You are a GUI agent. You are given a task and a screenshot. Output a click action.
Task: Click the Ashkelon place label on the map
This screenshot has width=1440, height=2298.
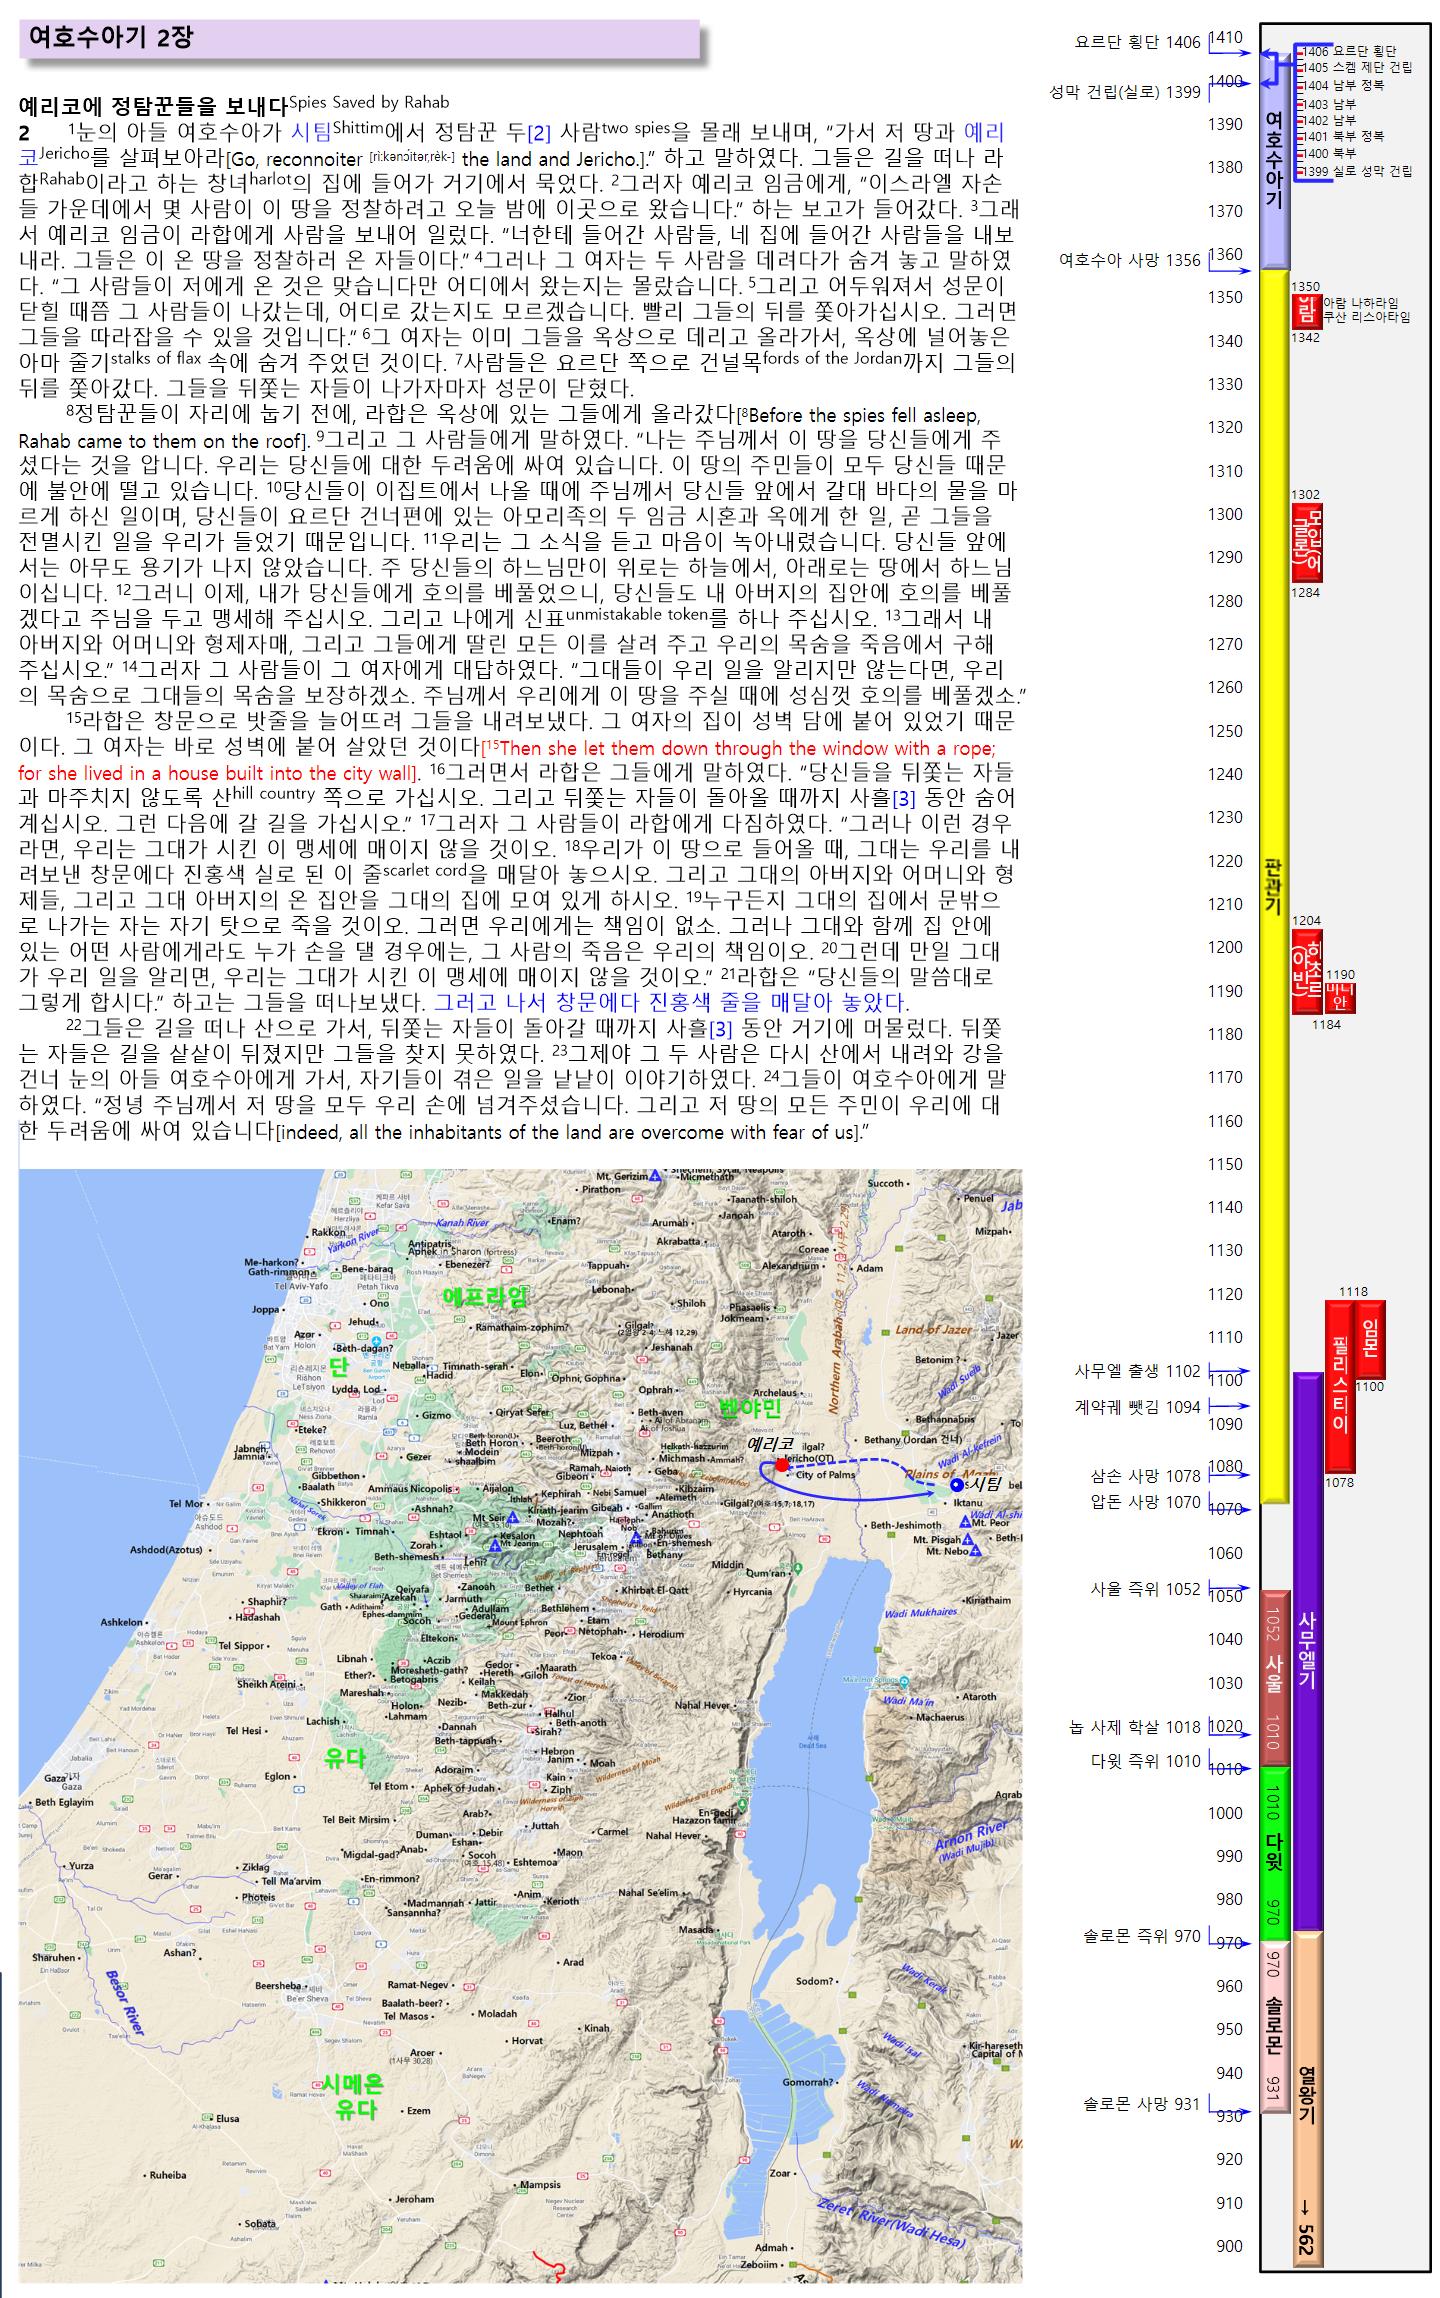122,1622
